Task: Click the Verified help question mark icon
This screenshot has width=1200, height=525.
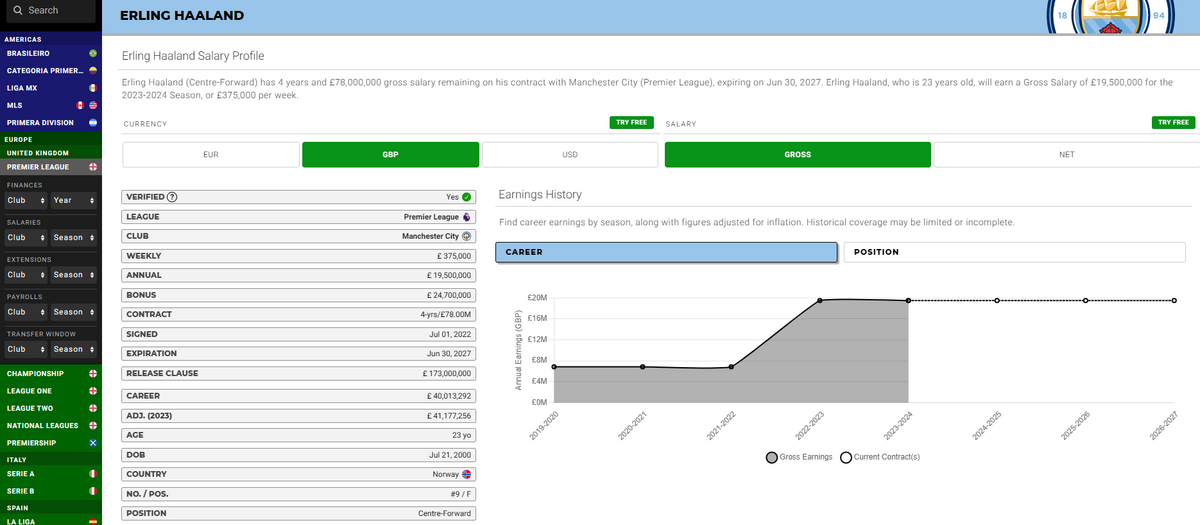Action: pyautogui.click(x=173, y=197)
